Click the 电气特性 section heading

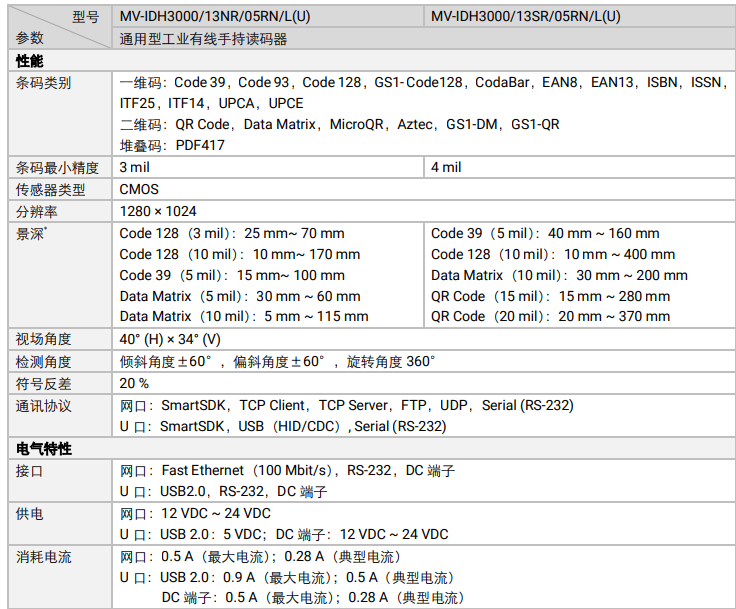point(43,448)
